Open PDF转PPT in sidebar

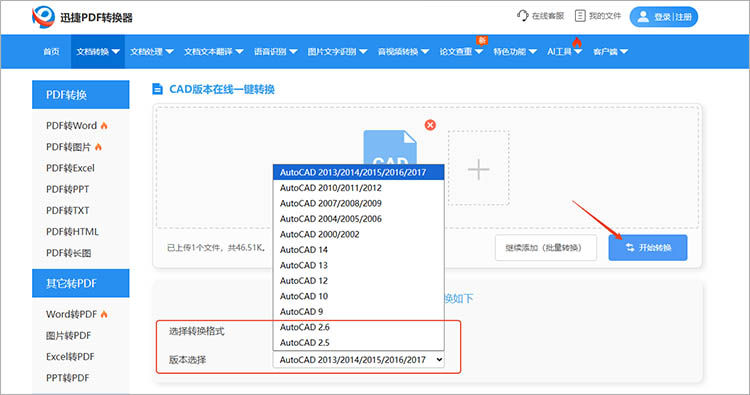pos(67,189)
